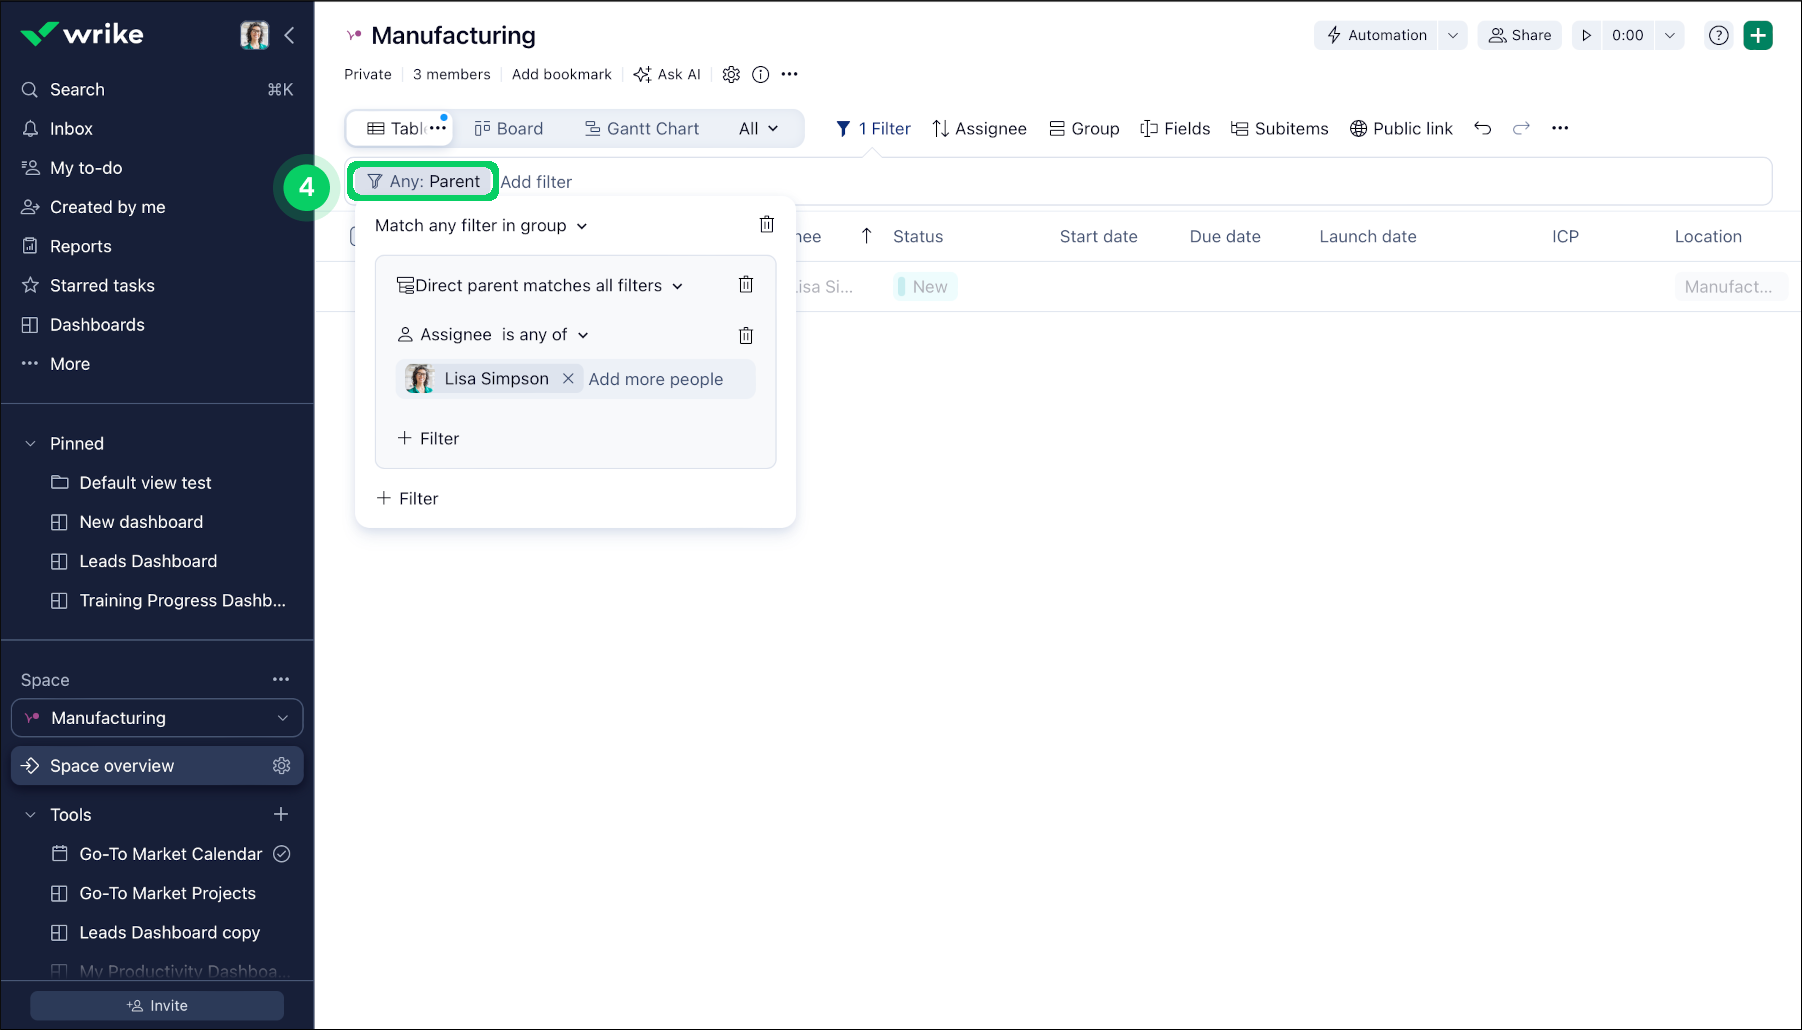Delete the Assignee filter with trash icon
This screenshot has width=1802, height=1030.
745,335
